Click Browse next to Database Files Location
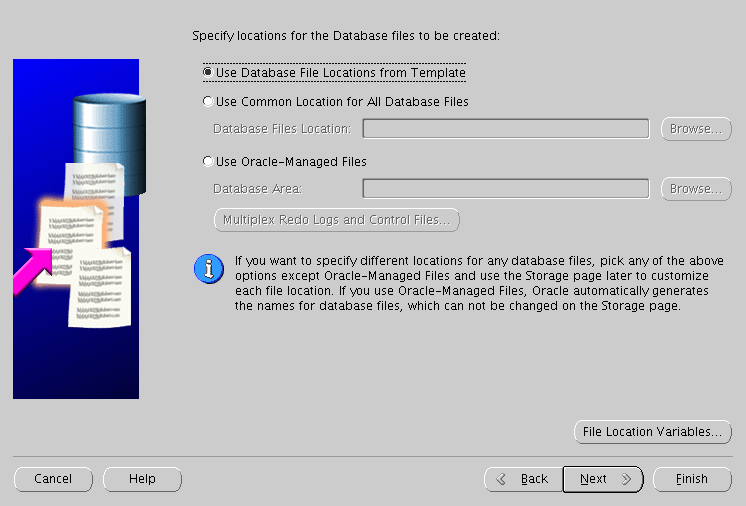Screen dimensions: 746x506 (x=696, y=129)
